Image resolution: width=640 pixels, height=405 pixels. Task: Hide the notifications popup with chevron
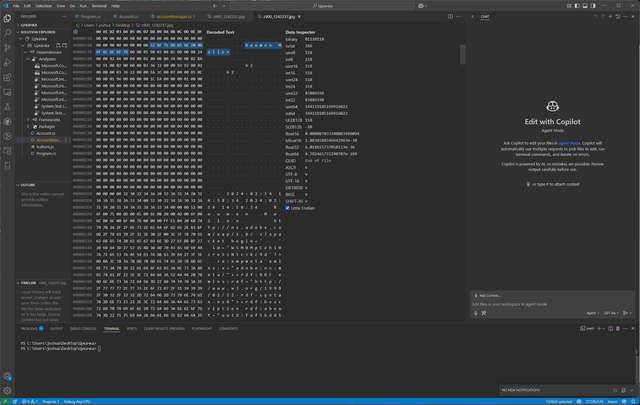[631, 390]
